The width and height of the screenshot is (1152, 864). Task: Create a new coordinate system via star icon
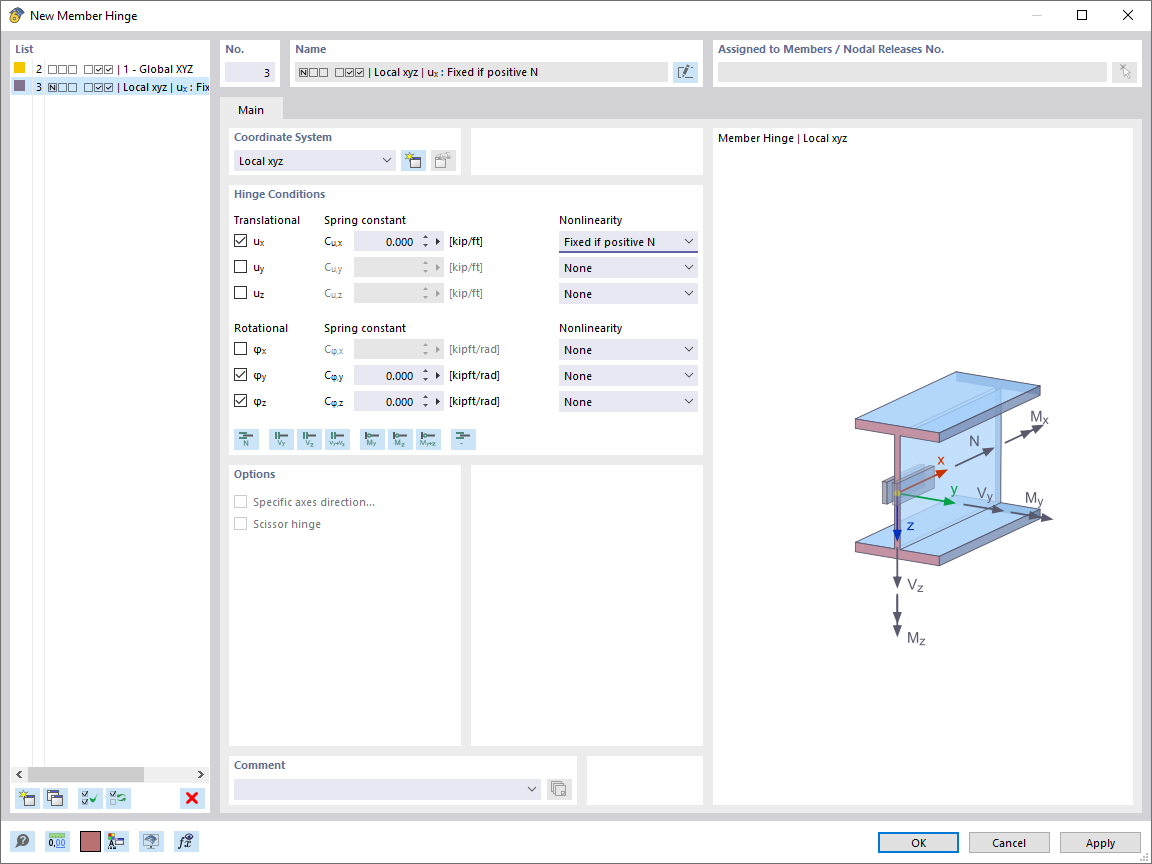(x=413, y=160)
